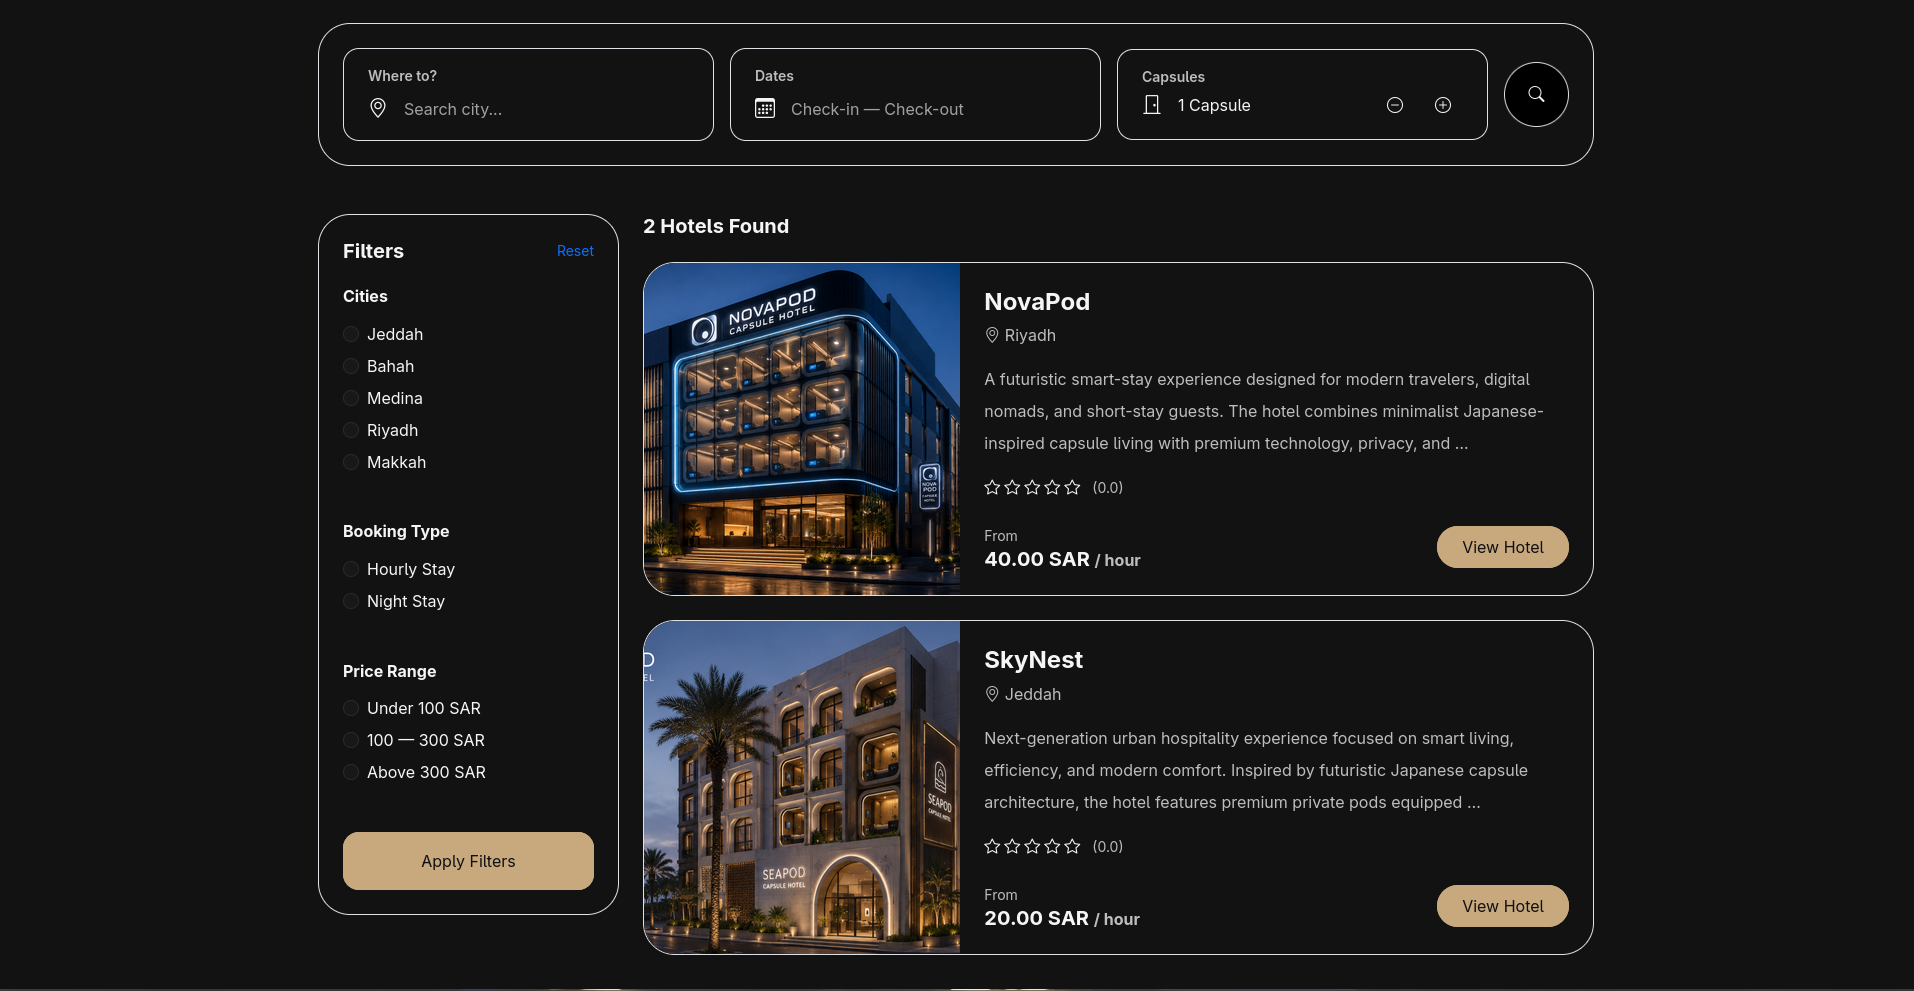The height and width of the screenshot is (991, 1914).
Task: Click the SkyNest hotel title
Action: click(1033, 660)
